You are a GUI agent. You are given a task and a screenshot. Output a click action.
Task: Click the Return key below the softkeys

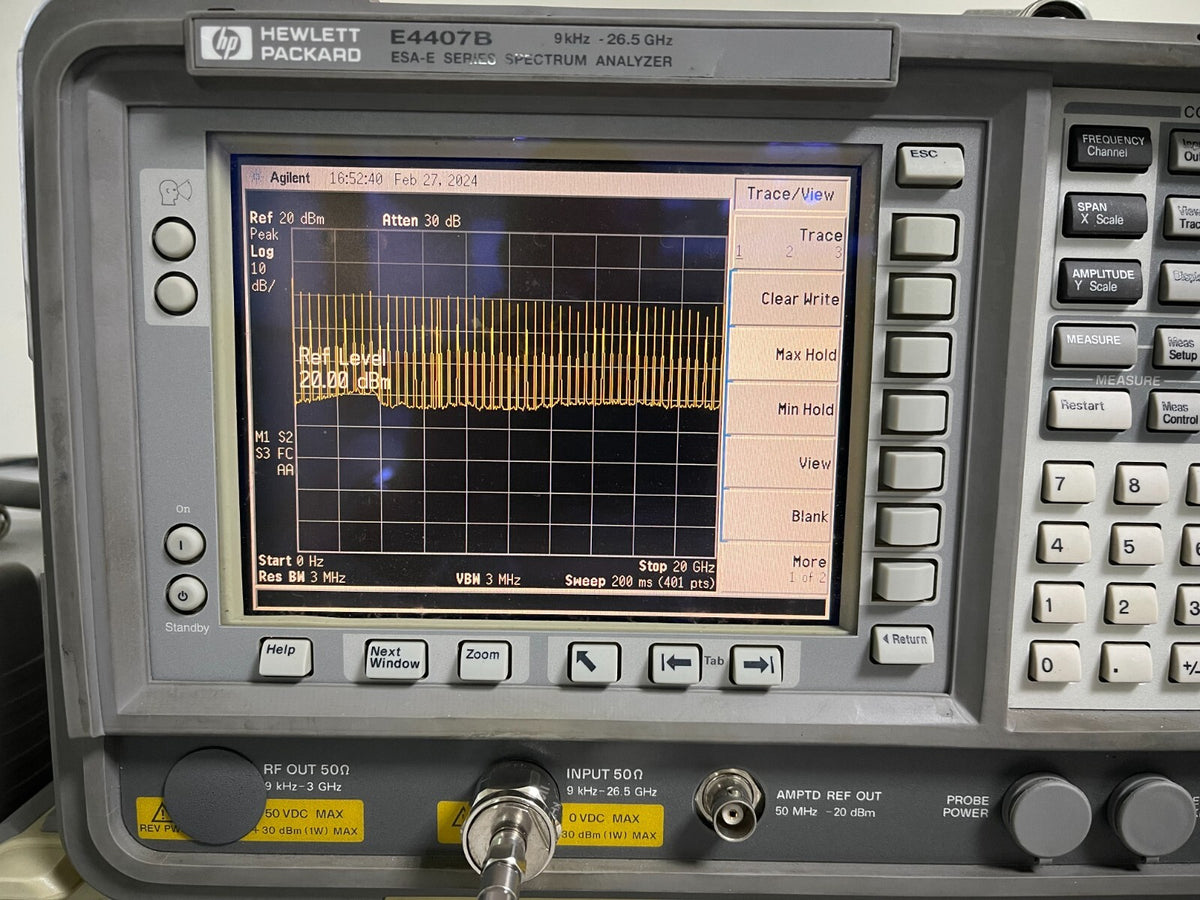click(902, 645)
